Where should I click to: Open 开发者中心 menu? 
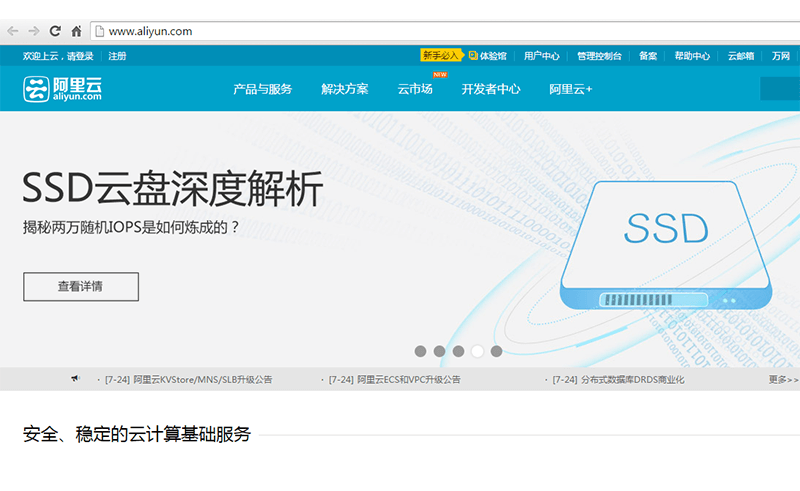click(x=491, y=89)
